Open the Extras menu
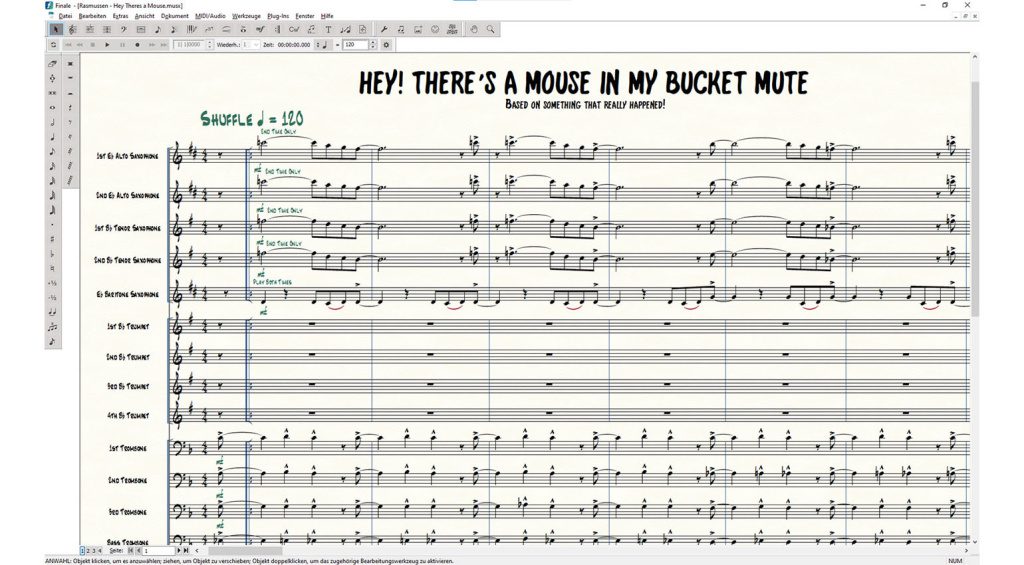 click(x=120, y=16)
